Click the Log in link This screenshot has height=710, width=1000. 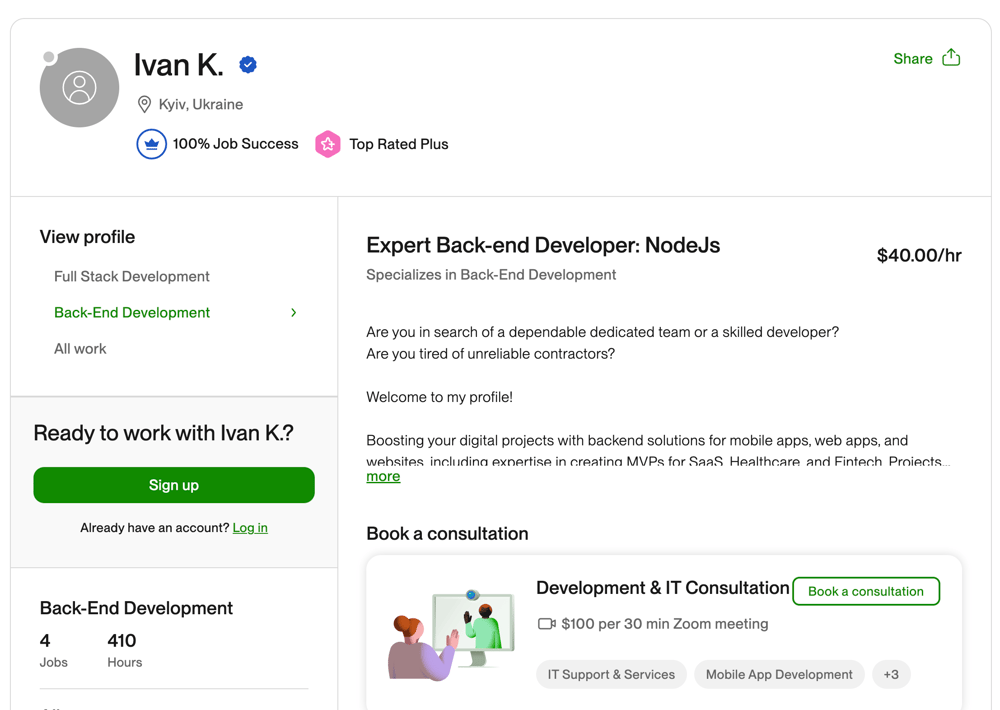point(249,527)
